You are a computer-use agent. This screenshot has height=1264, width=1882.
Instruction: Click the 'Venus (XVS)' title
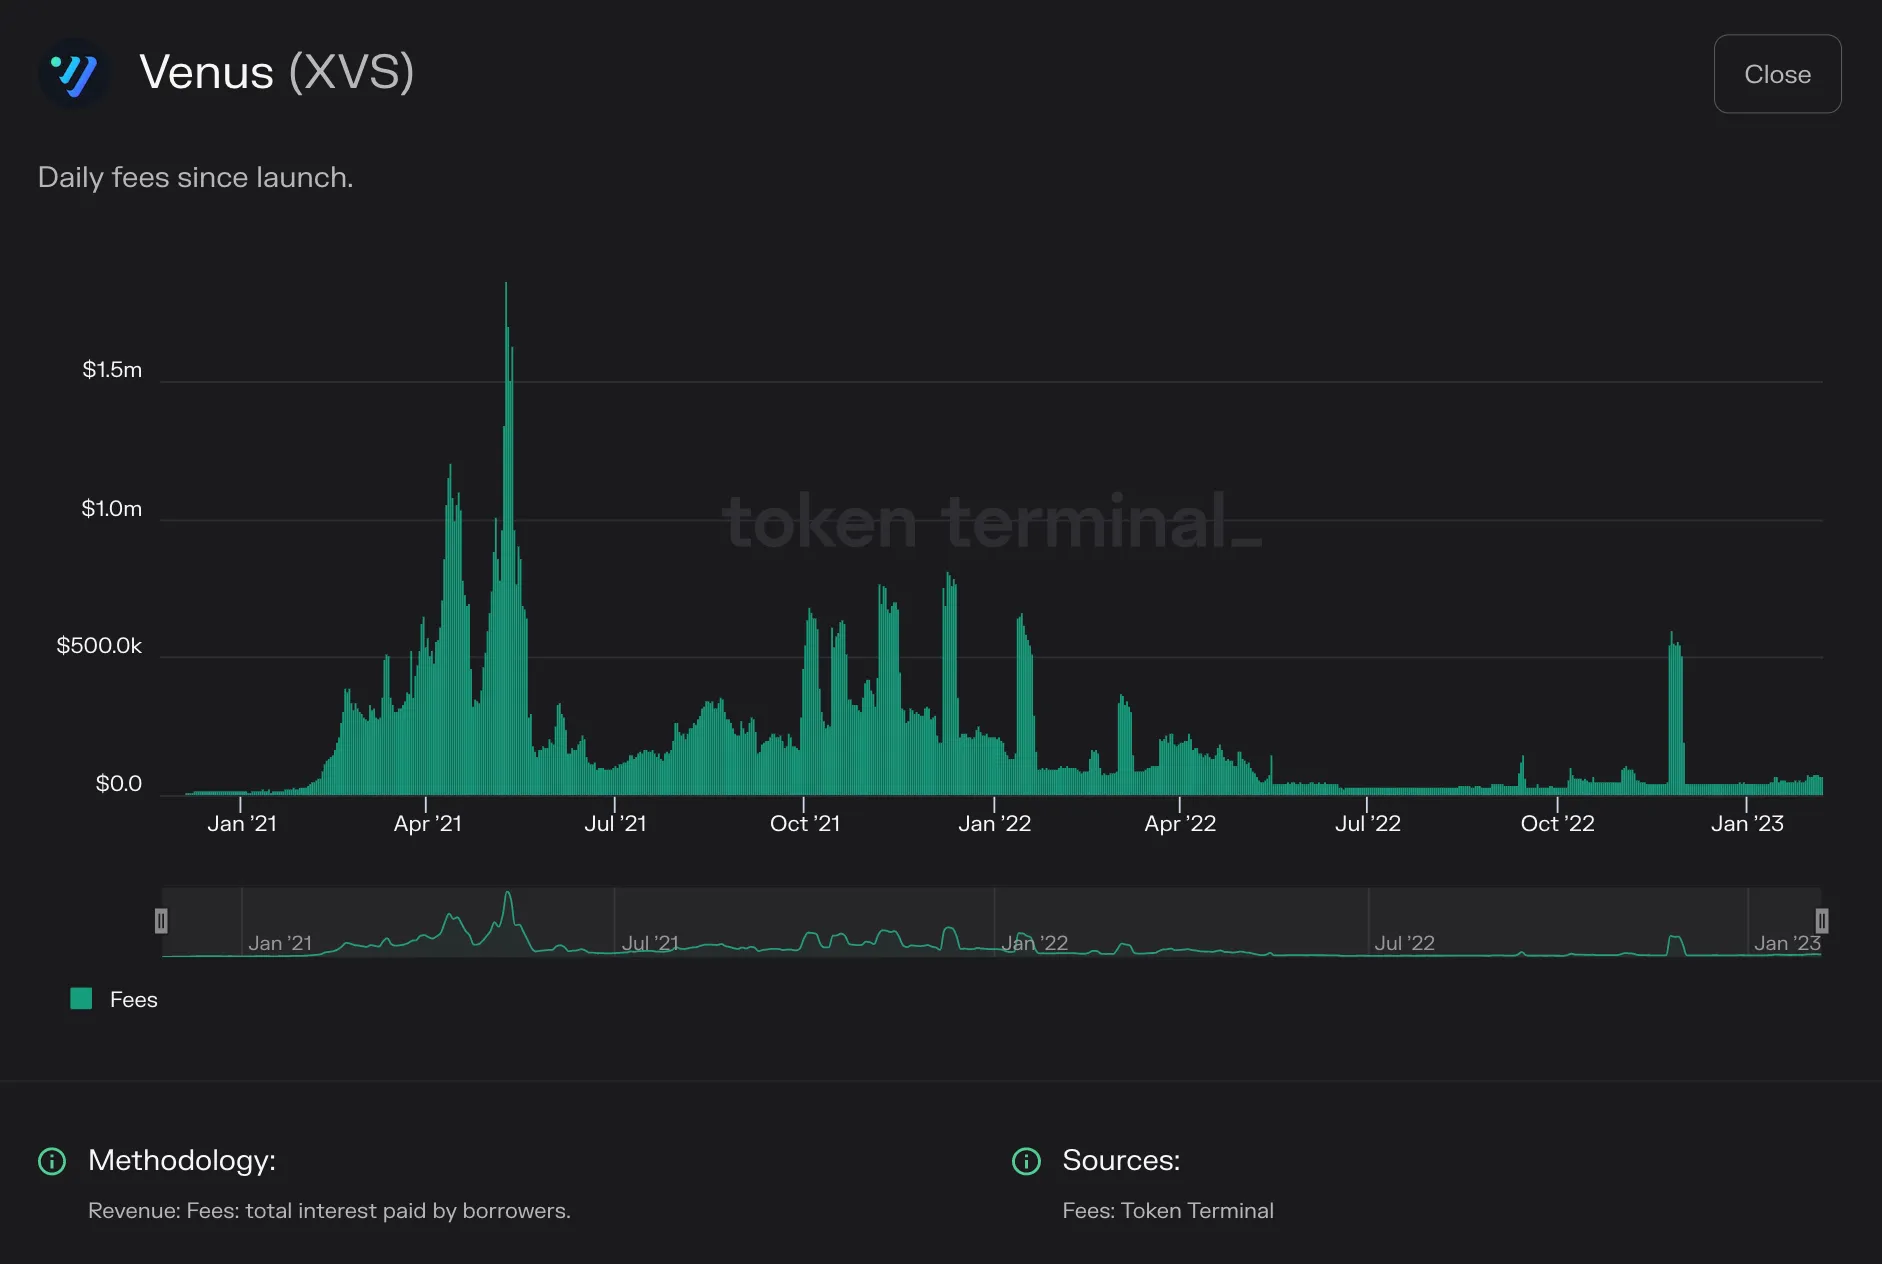click(276, 73)
